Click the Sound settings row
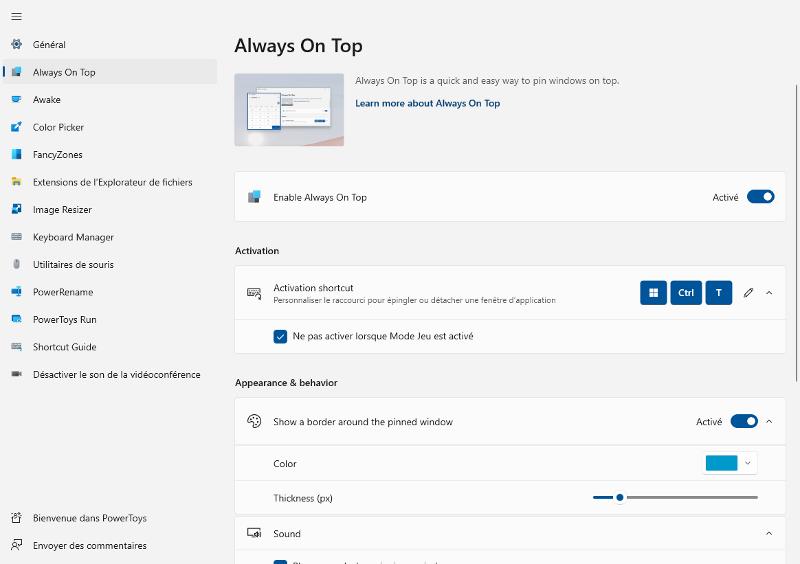The image size is (800, 564). click(510, 533)
